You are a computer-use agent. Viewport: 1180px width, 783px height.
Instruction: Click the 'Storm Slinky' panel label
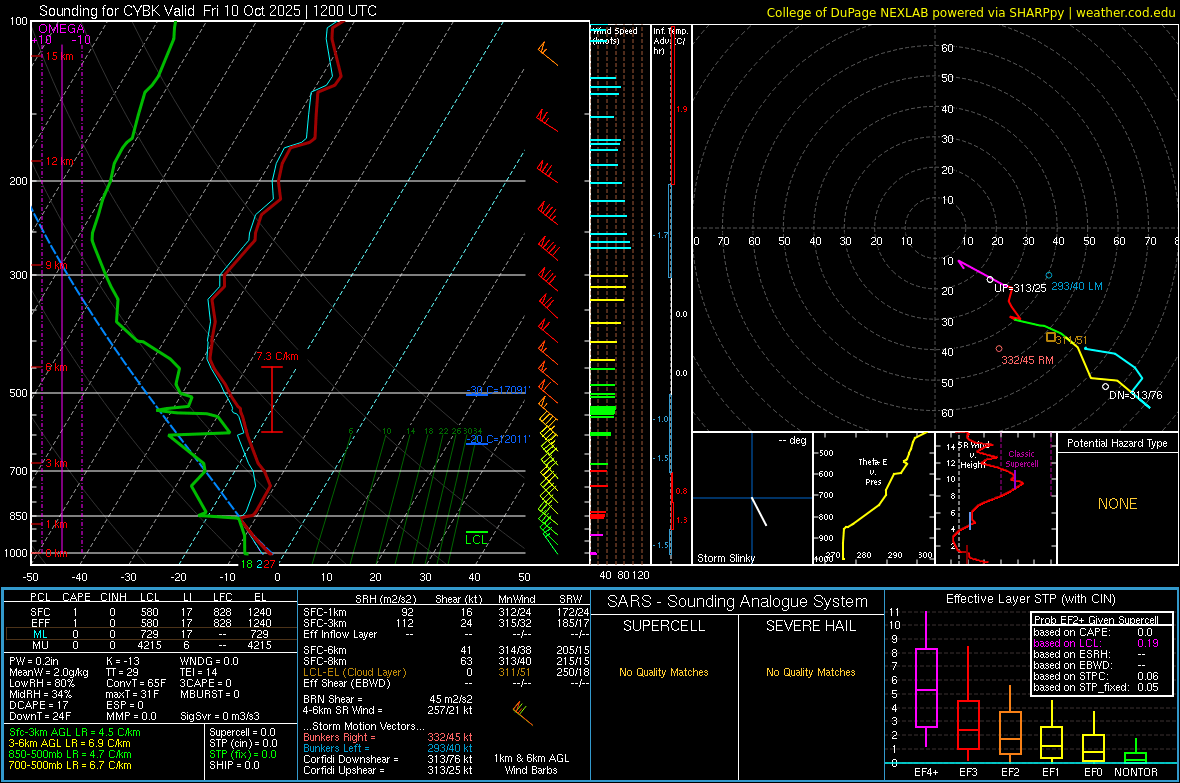[x=725, y=558]
